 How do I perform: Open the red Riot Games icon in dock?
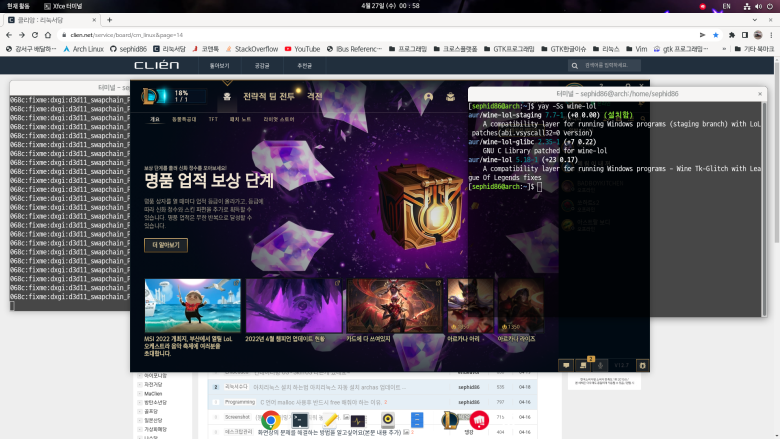[x=479, y=421]
